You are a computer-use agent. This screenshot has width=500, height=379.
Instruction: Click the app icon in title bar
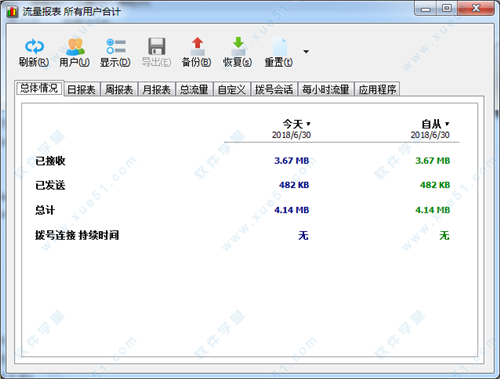point(12,12)
